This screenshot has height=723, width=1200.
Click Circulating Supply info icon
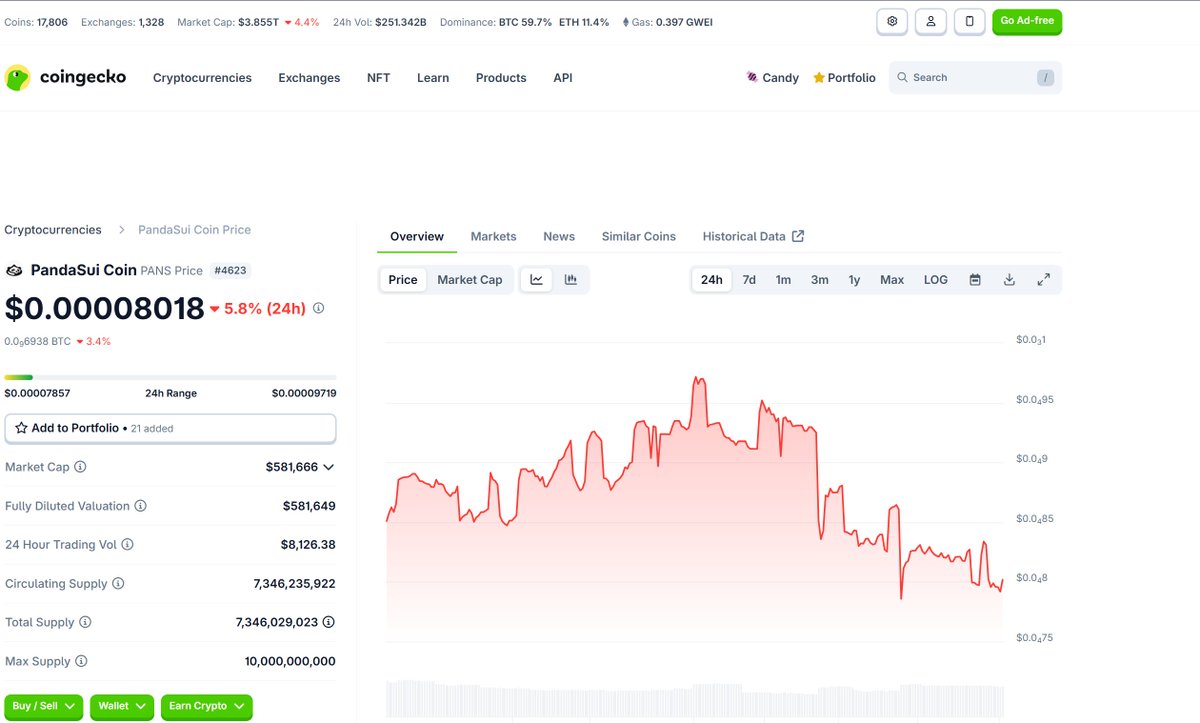pos(118,584)
